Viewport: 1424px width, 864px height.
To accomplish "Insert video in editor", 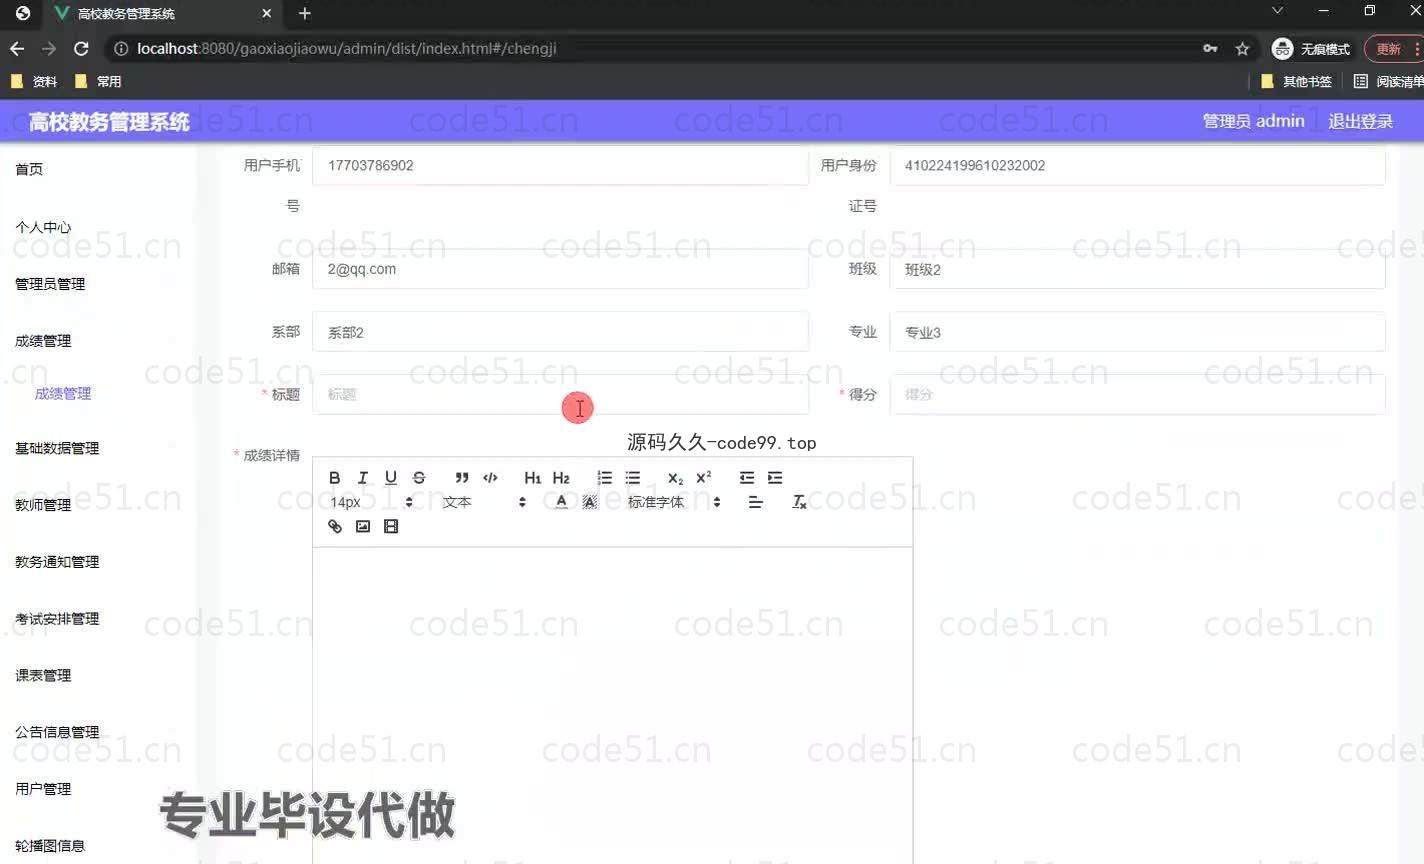I will coord(391,526).
